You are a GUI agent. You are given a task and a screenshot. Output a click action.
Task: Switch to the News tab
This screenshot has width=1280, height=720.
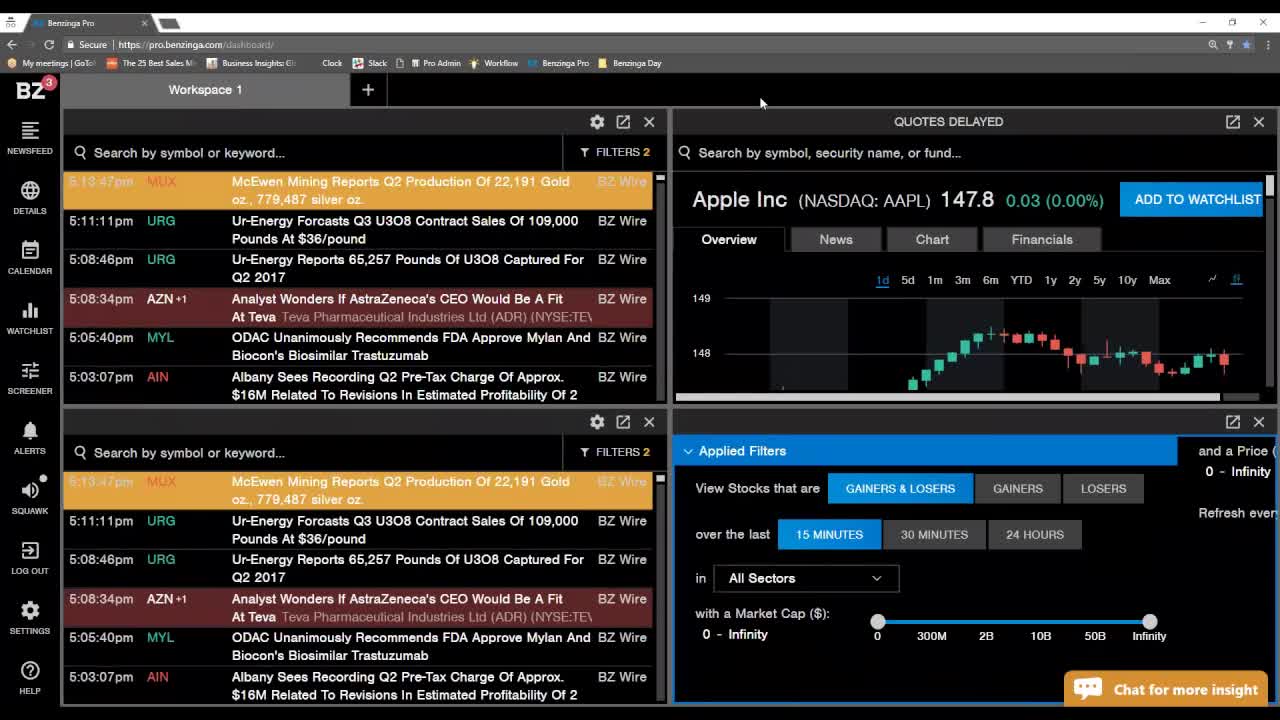pyautogui.click(x=836, y=239)
